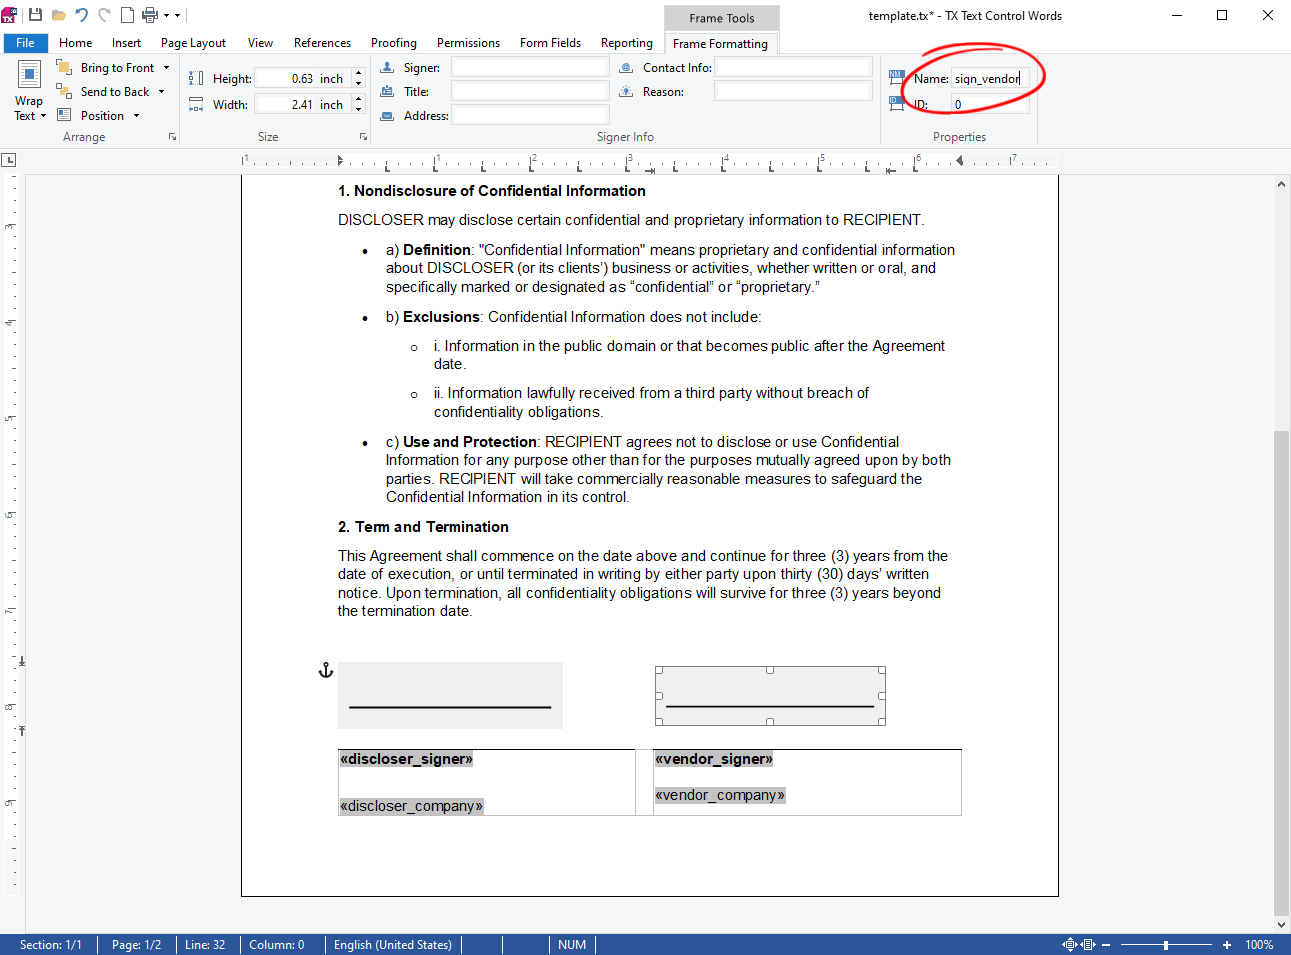Select the Frame Formatting tab

(720, 43)
